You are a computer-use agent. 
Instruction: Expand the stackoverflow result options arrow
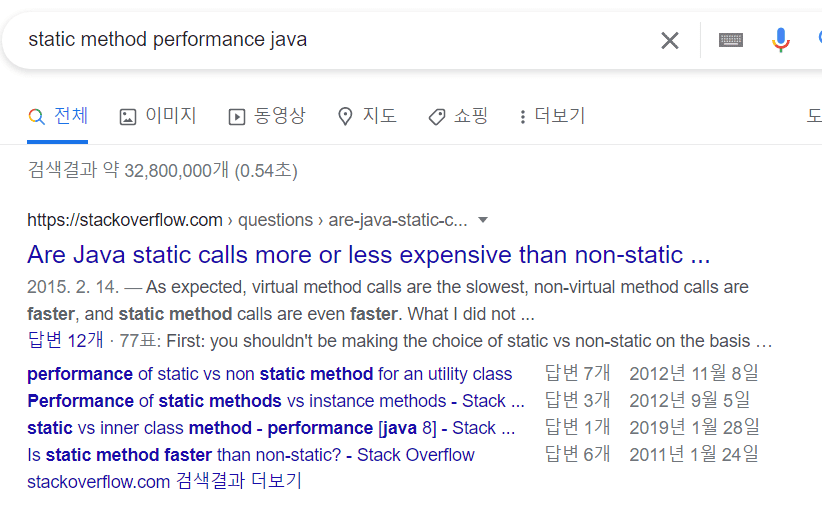click(x=483, y=220)
